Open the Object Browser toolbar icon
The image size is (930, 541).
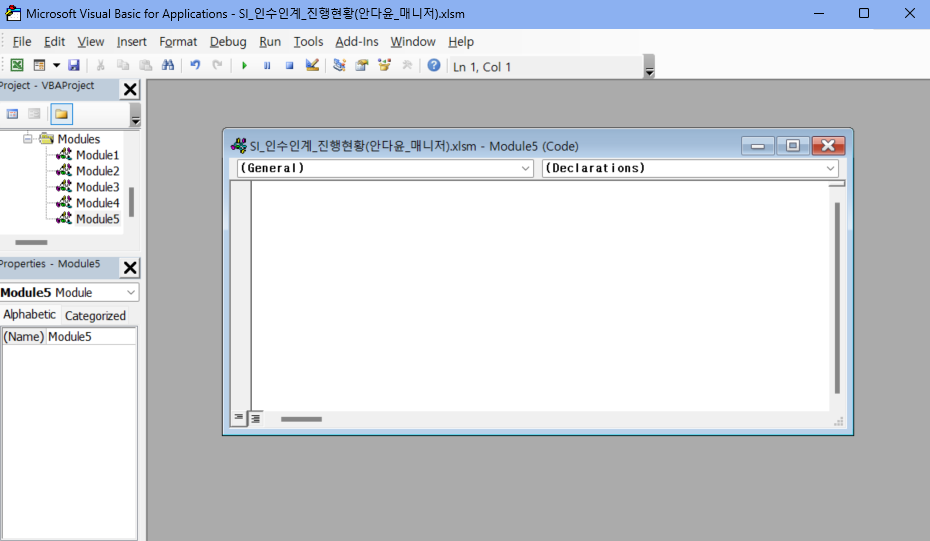pos(384,65)
